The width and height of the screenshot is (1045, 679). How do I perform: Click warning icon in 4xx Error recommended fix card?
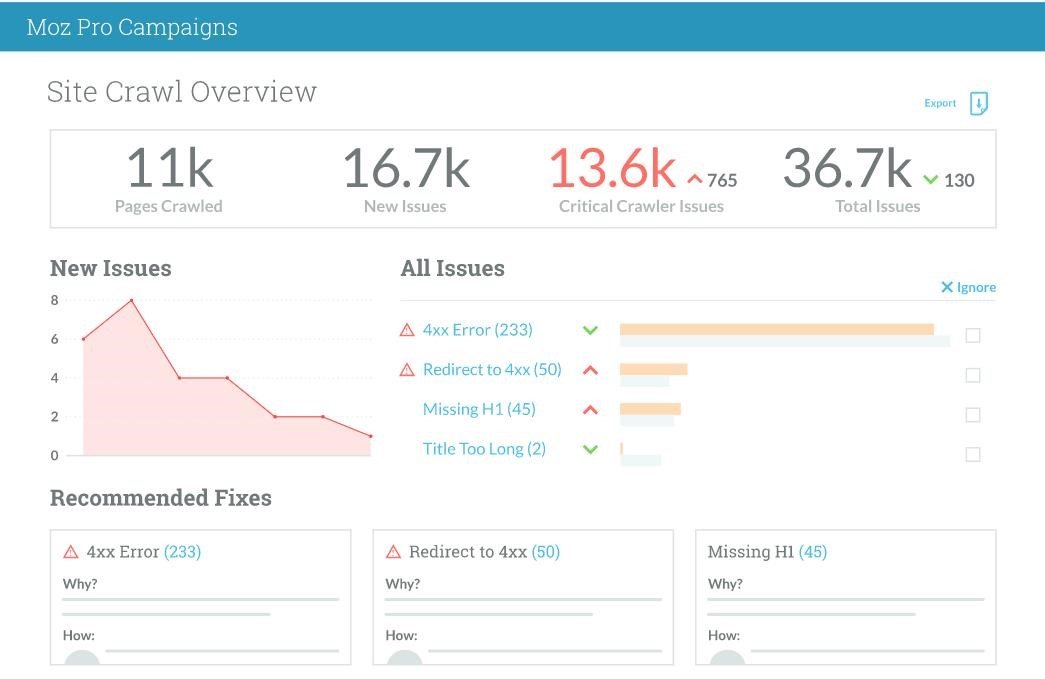(71, 552)
